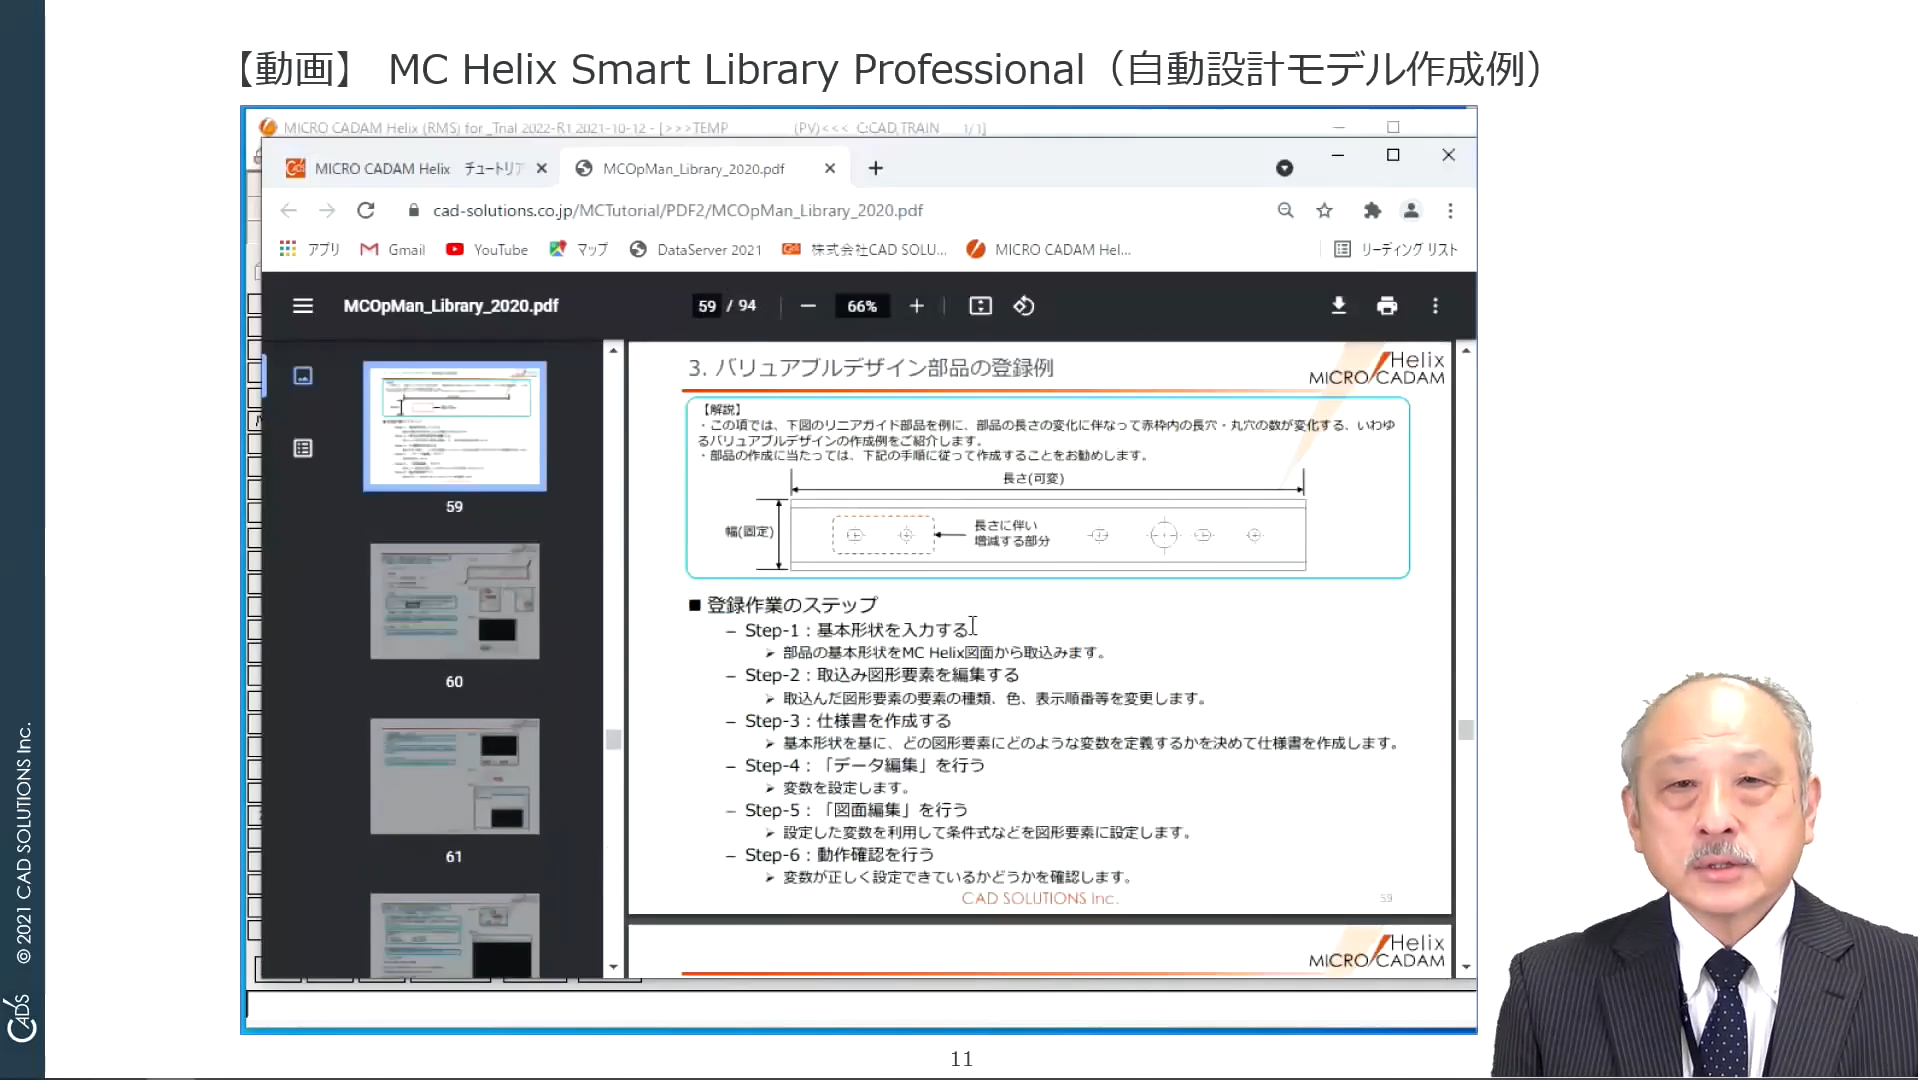Screen dimensions: 1918x1080
Task: Open the extensions puzzle icon
Action: tap(1372, 210)
